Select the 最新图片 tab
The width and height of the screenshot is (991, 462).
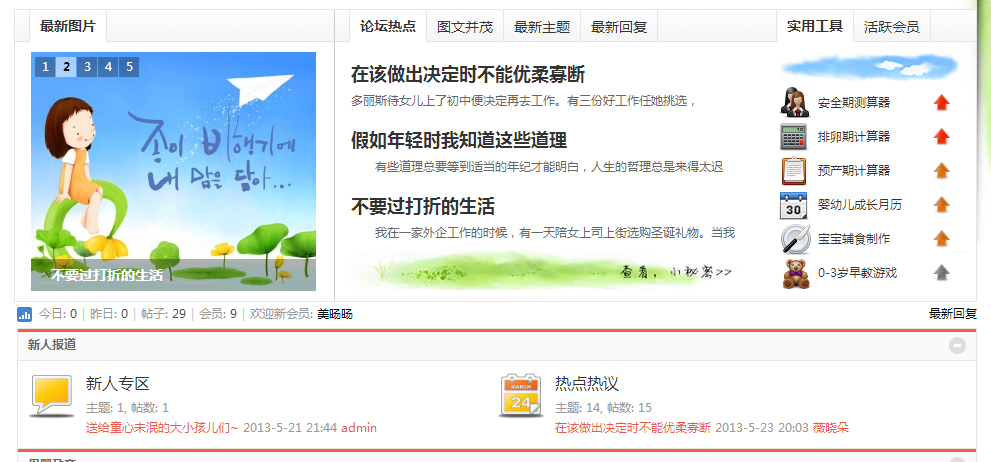(x=68, y=27)
